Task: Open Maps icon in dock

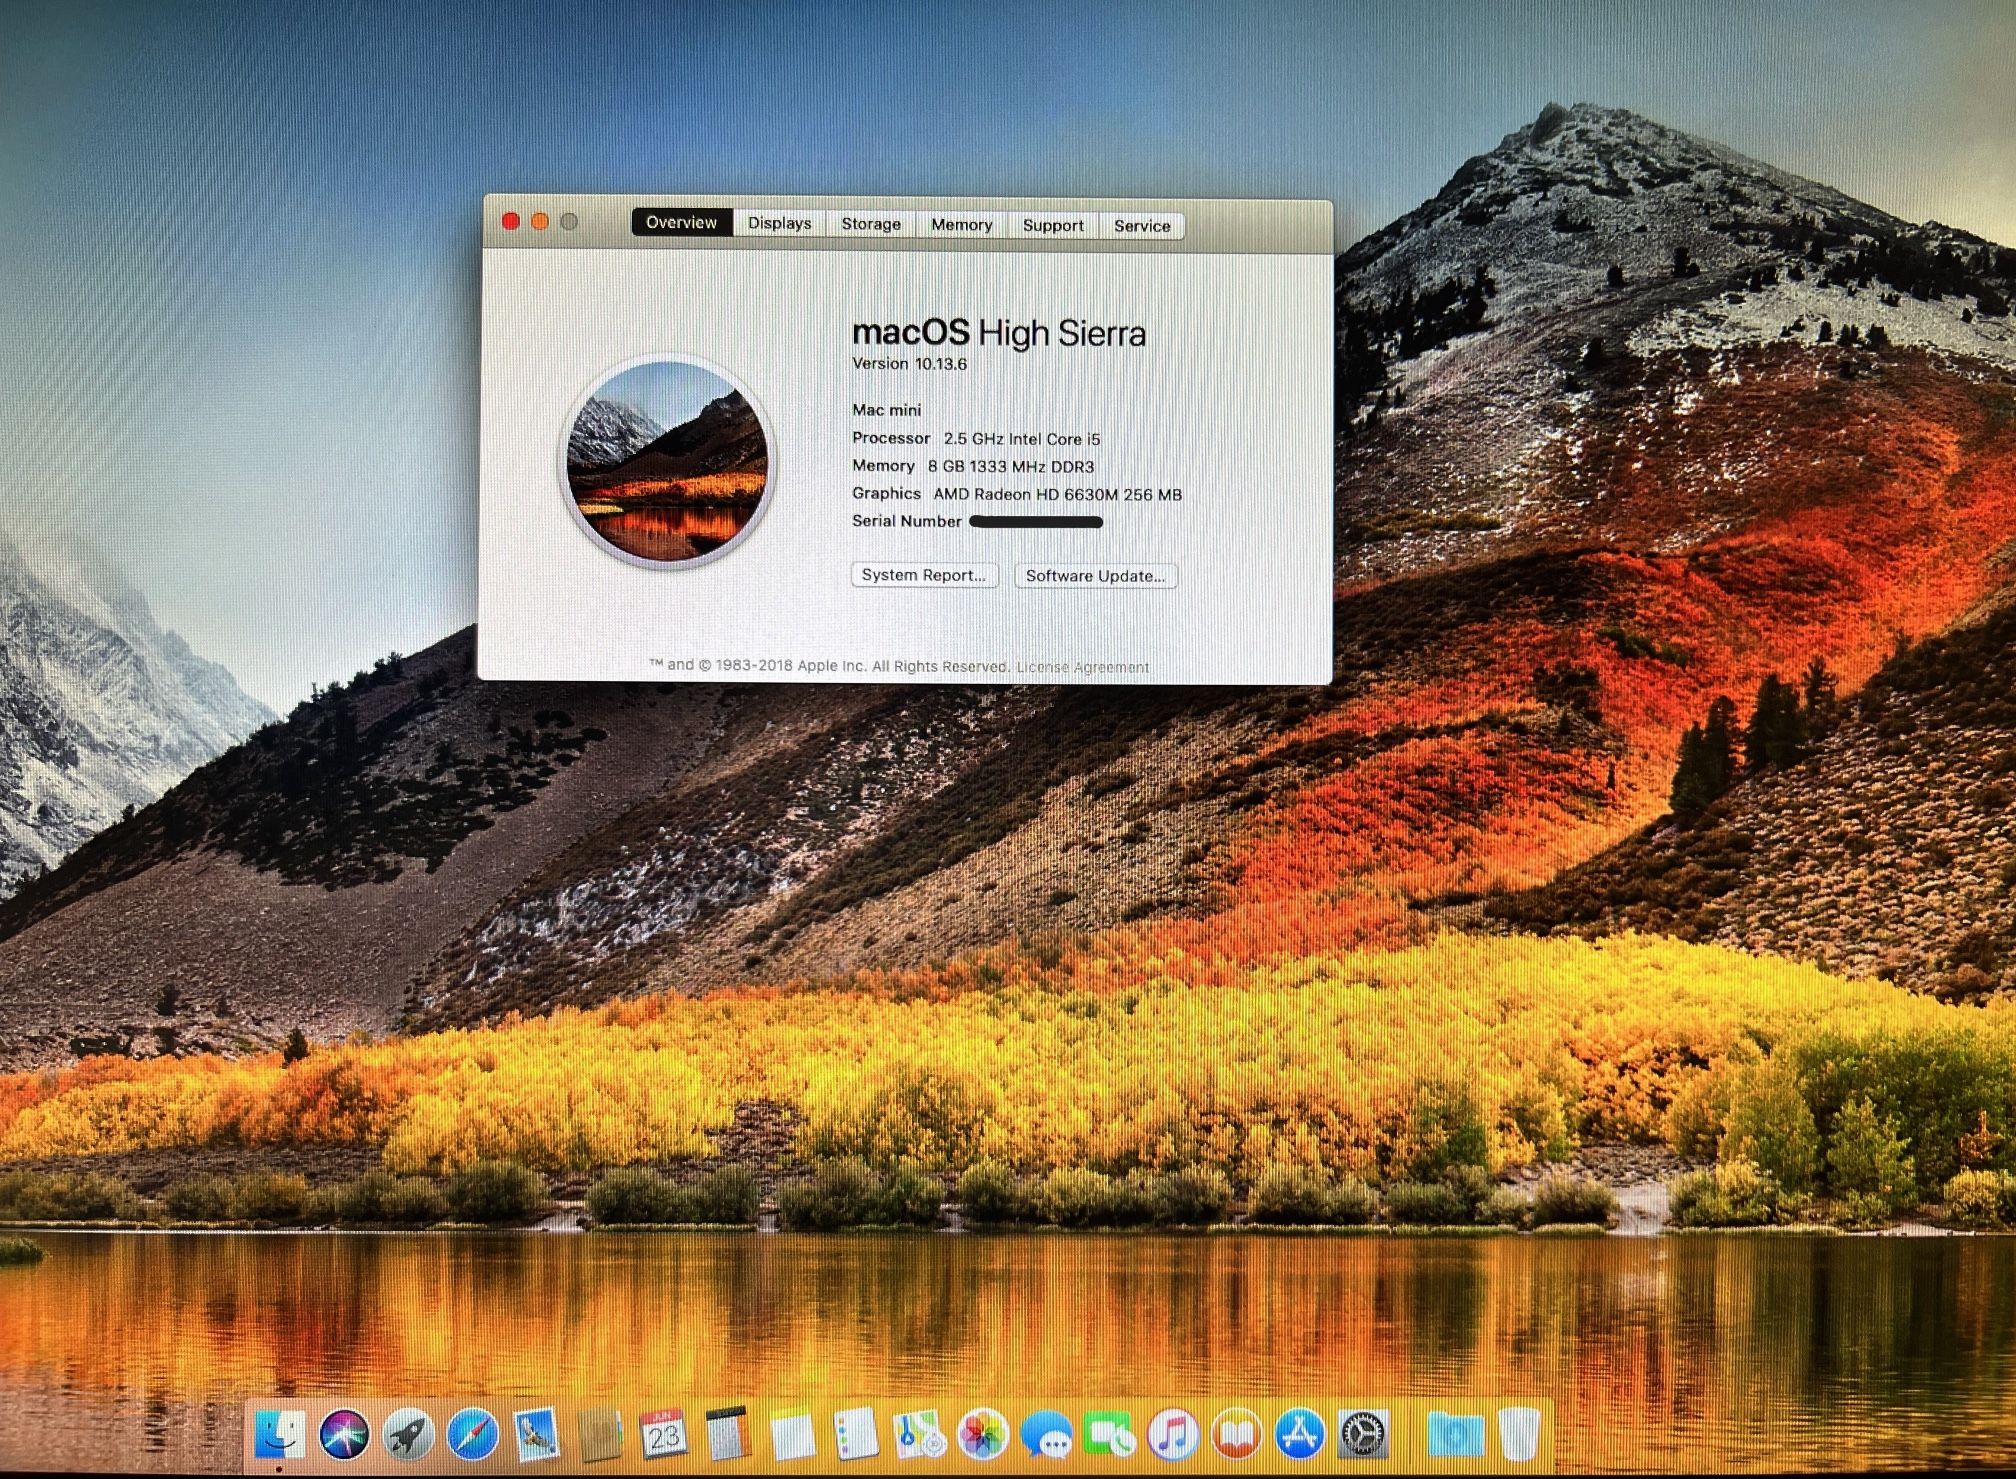Action: pos(920,1435)
